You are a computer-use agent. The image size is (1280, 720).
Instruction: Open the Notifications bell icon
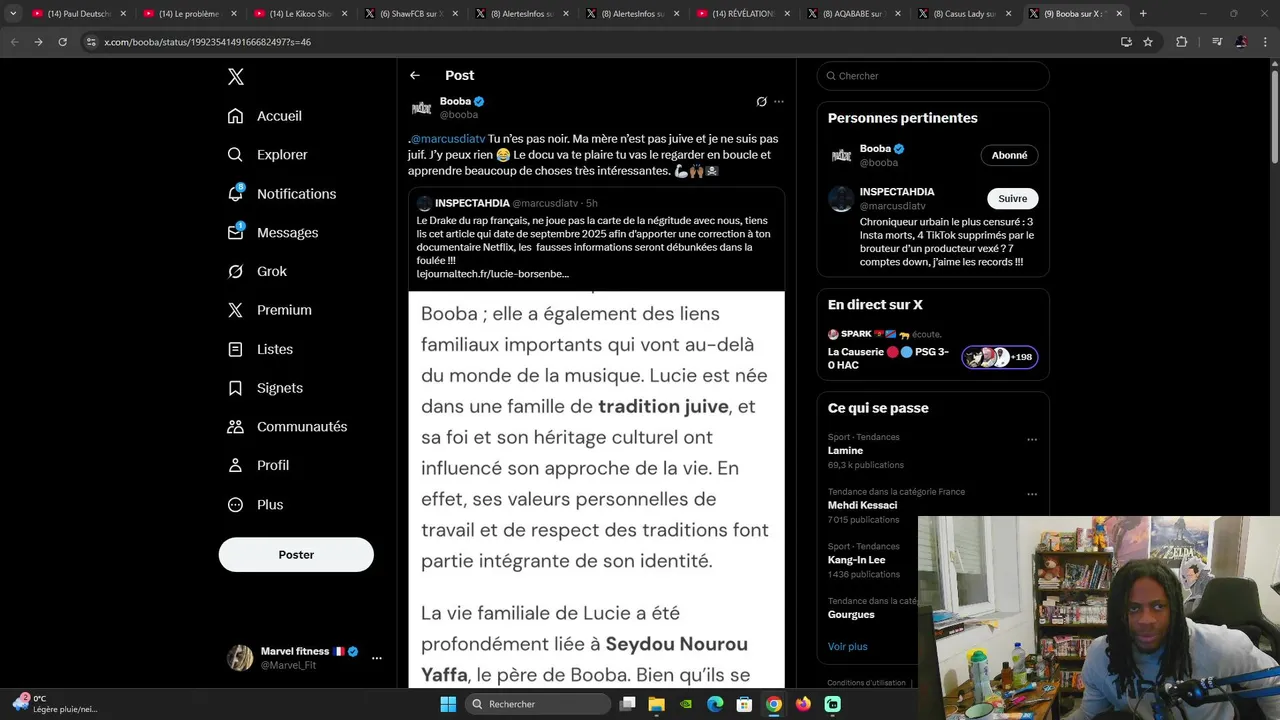tap(235, 193)
